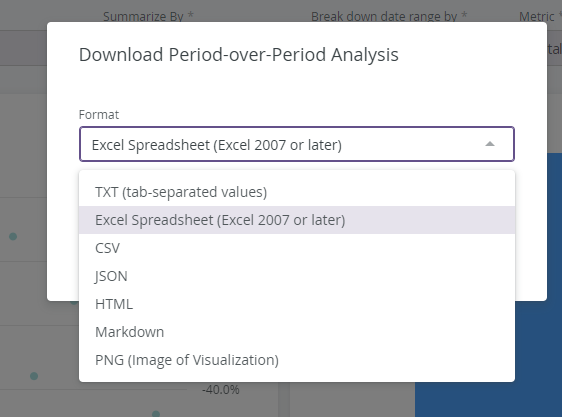Click the Break down date range by label
Image resolution: width=562 pixels, height=417 pixels.
coord(389,16)
